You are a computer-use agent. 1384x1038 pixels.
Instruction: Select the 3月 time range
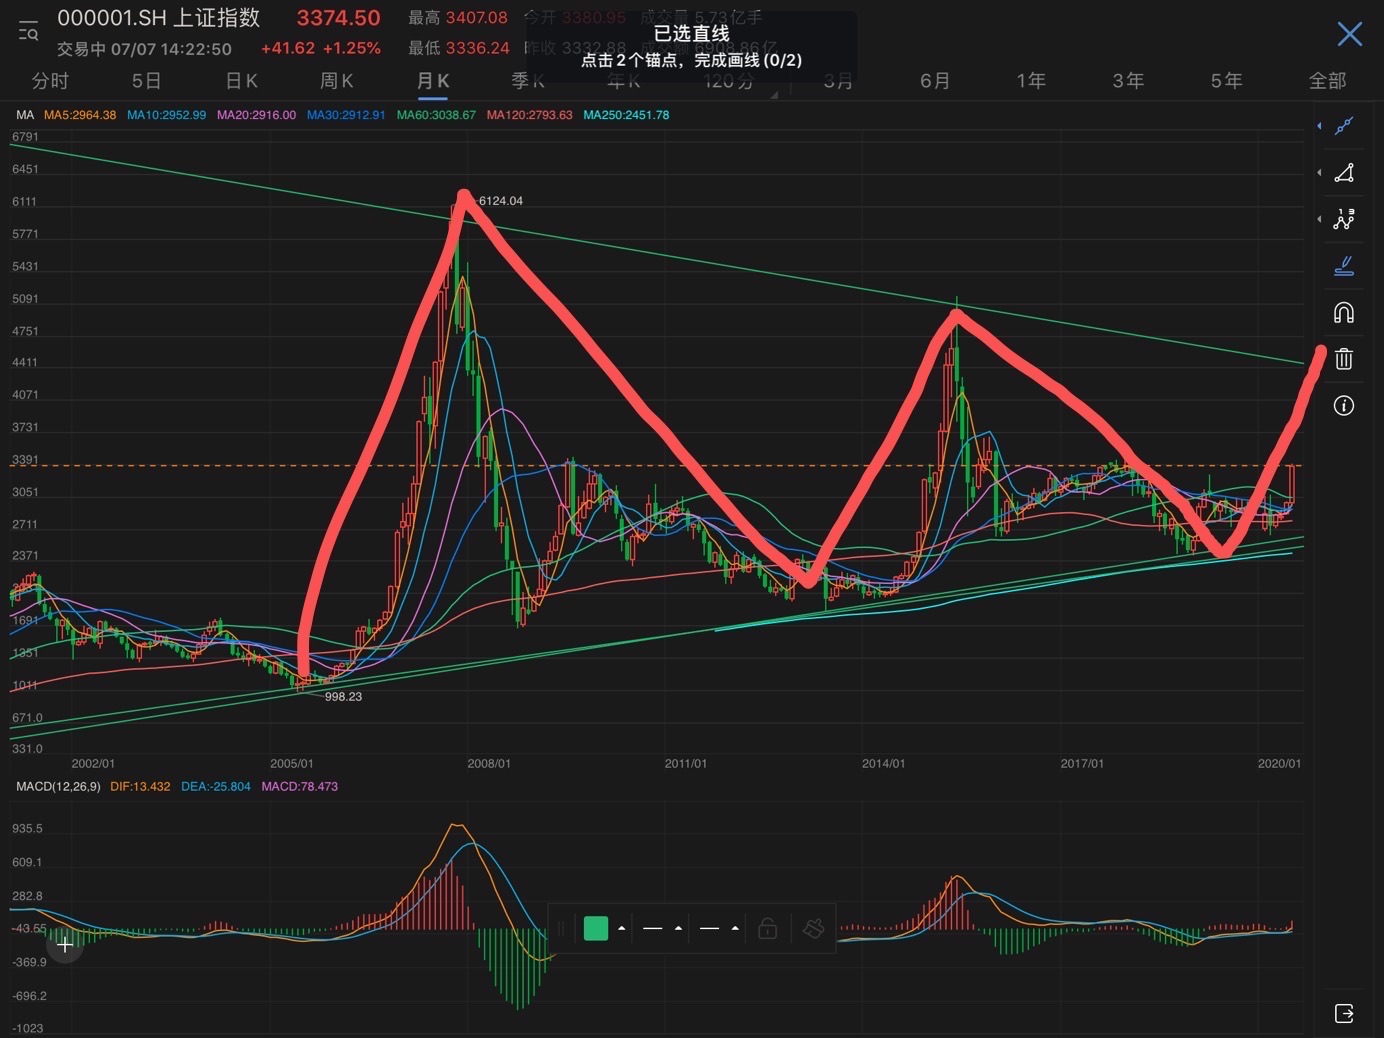point(838,81)
